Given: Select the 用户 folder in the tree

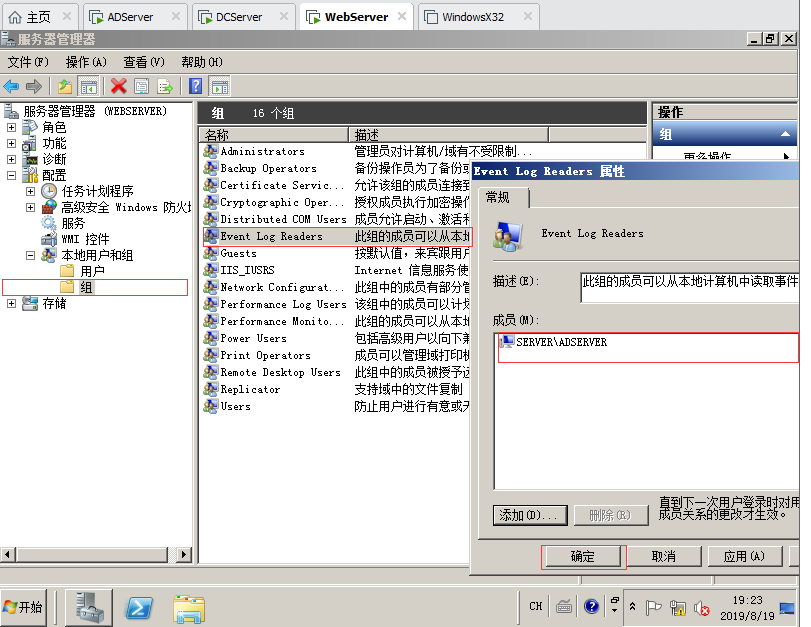Looking at the screenshot, I should pos(92,271).
